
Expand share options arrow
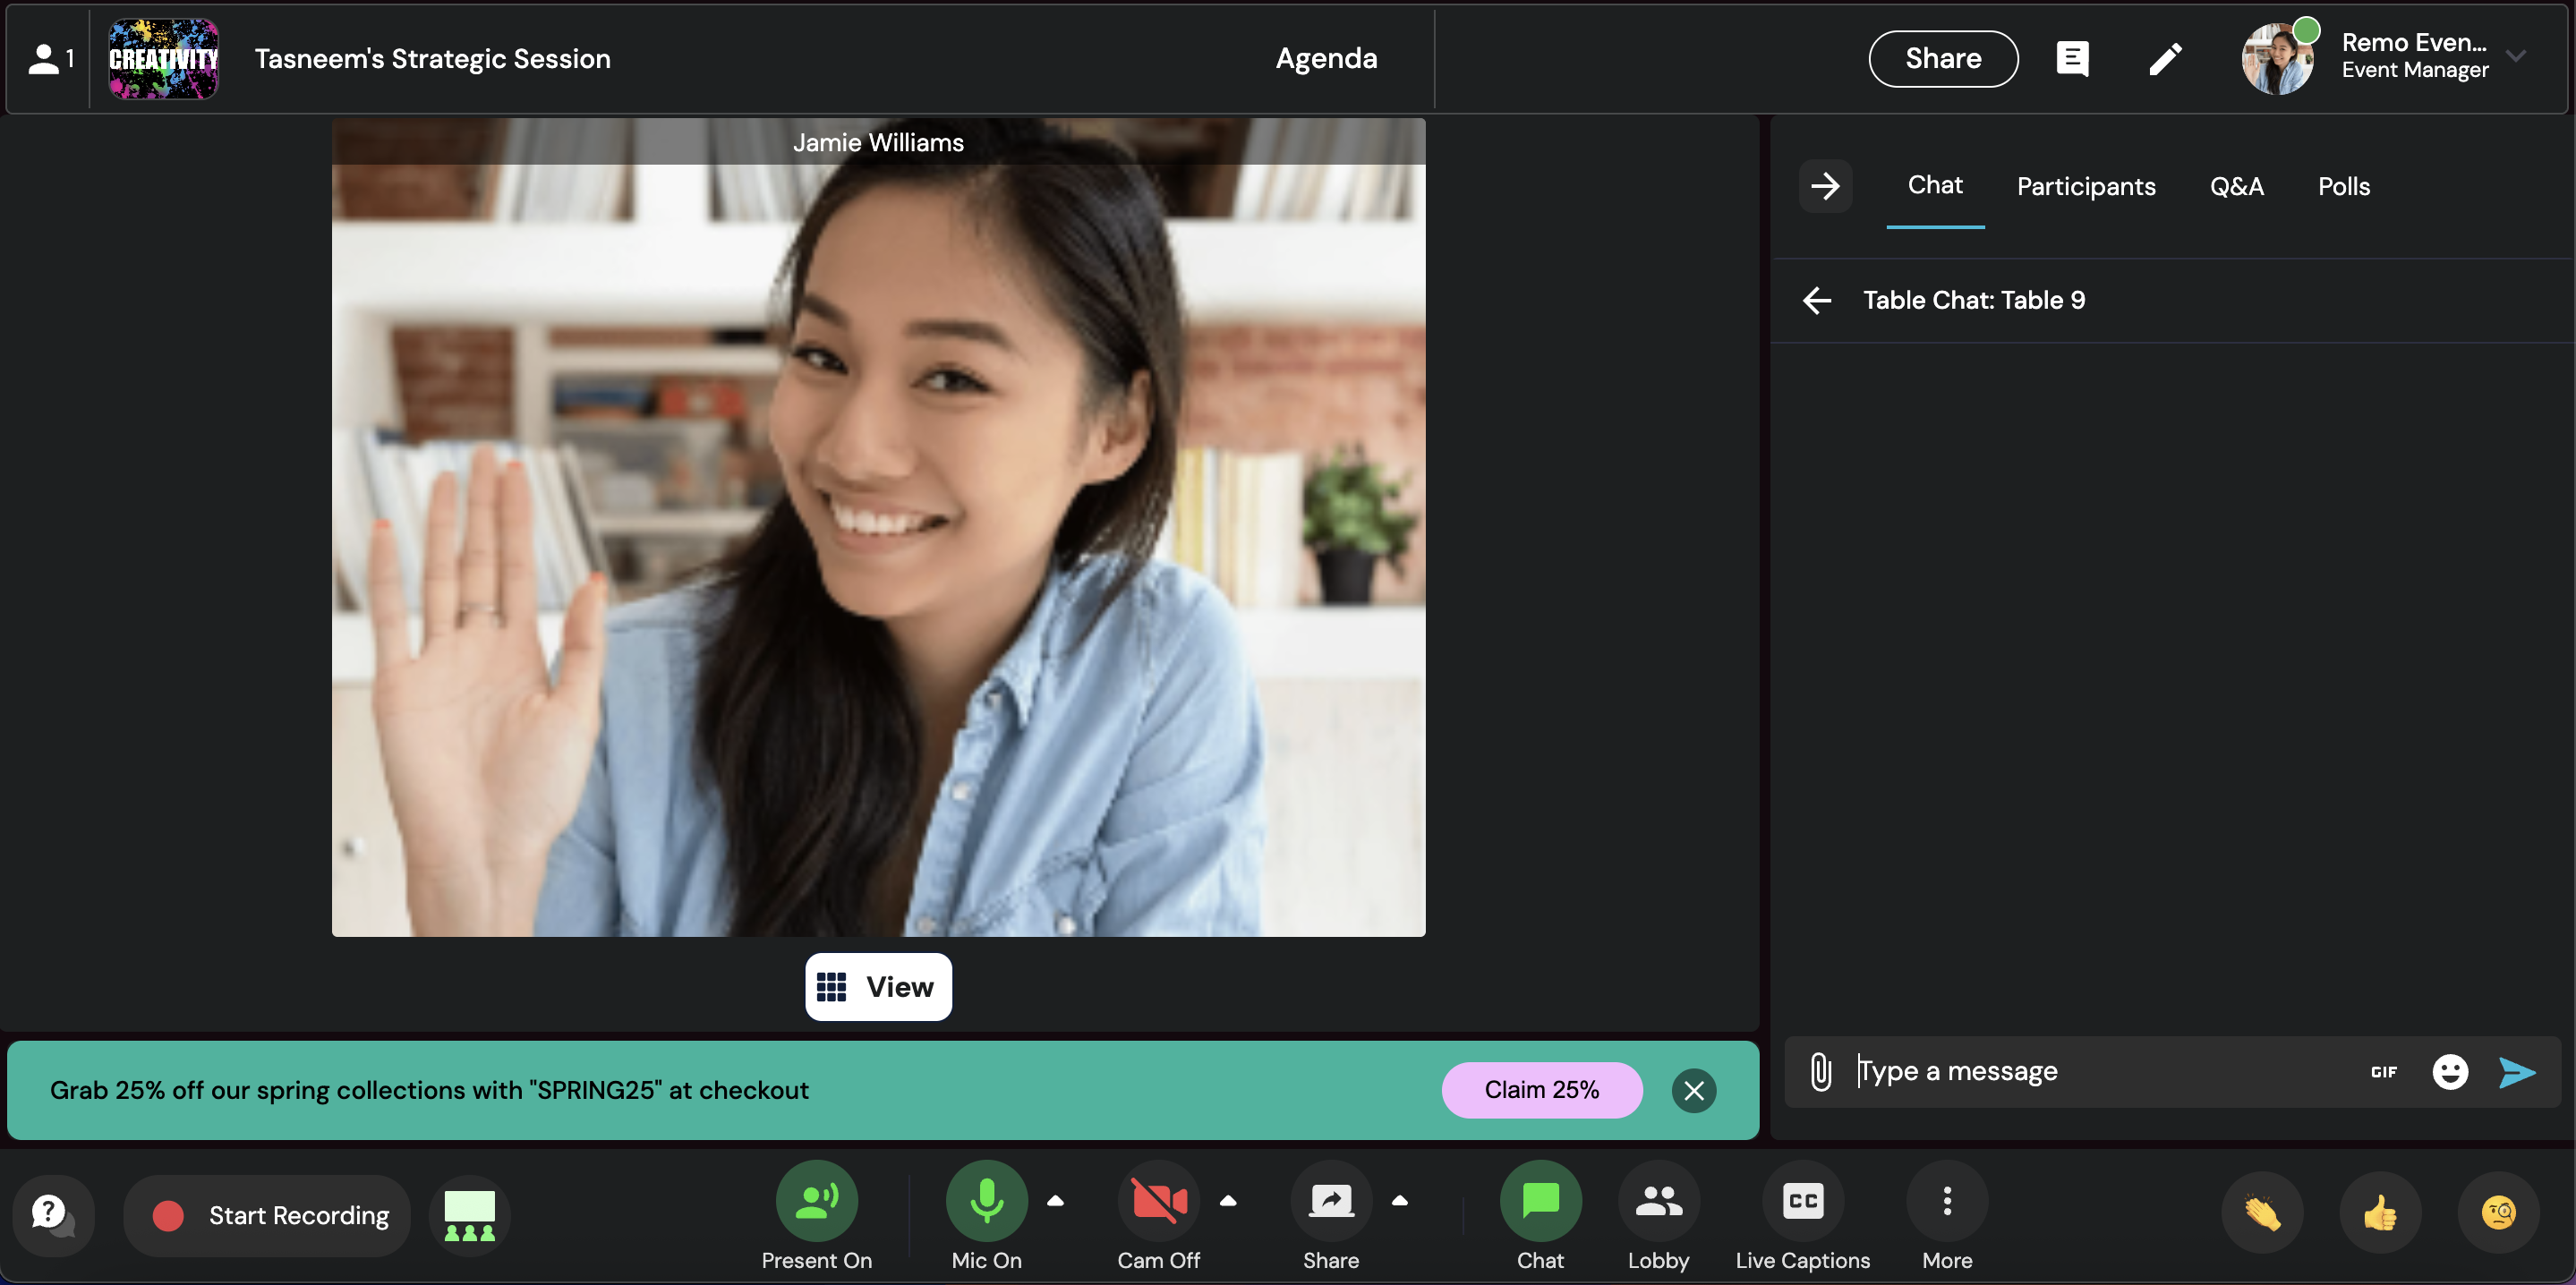[x=1400, y=1201]
